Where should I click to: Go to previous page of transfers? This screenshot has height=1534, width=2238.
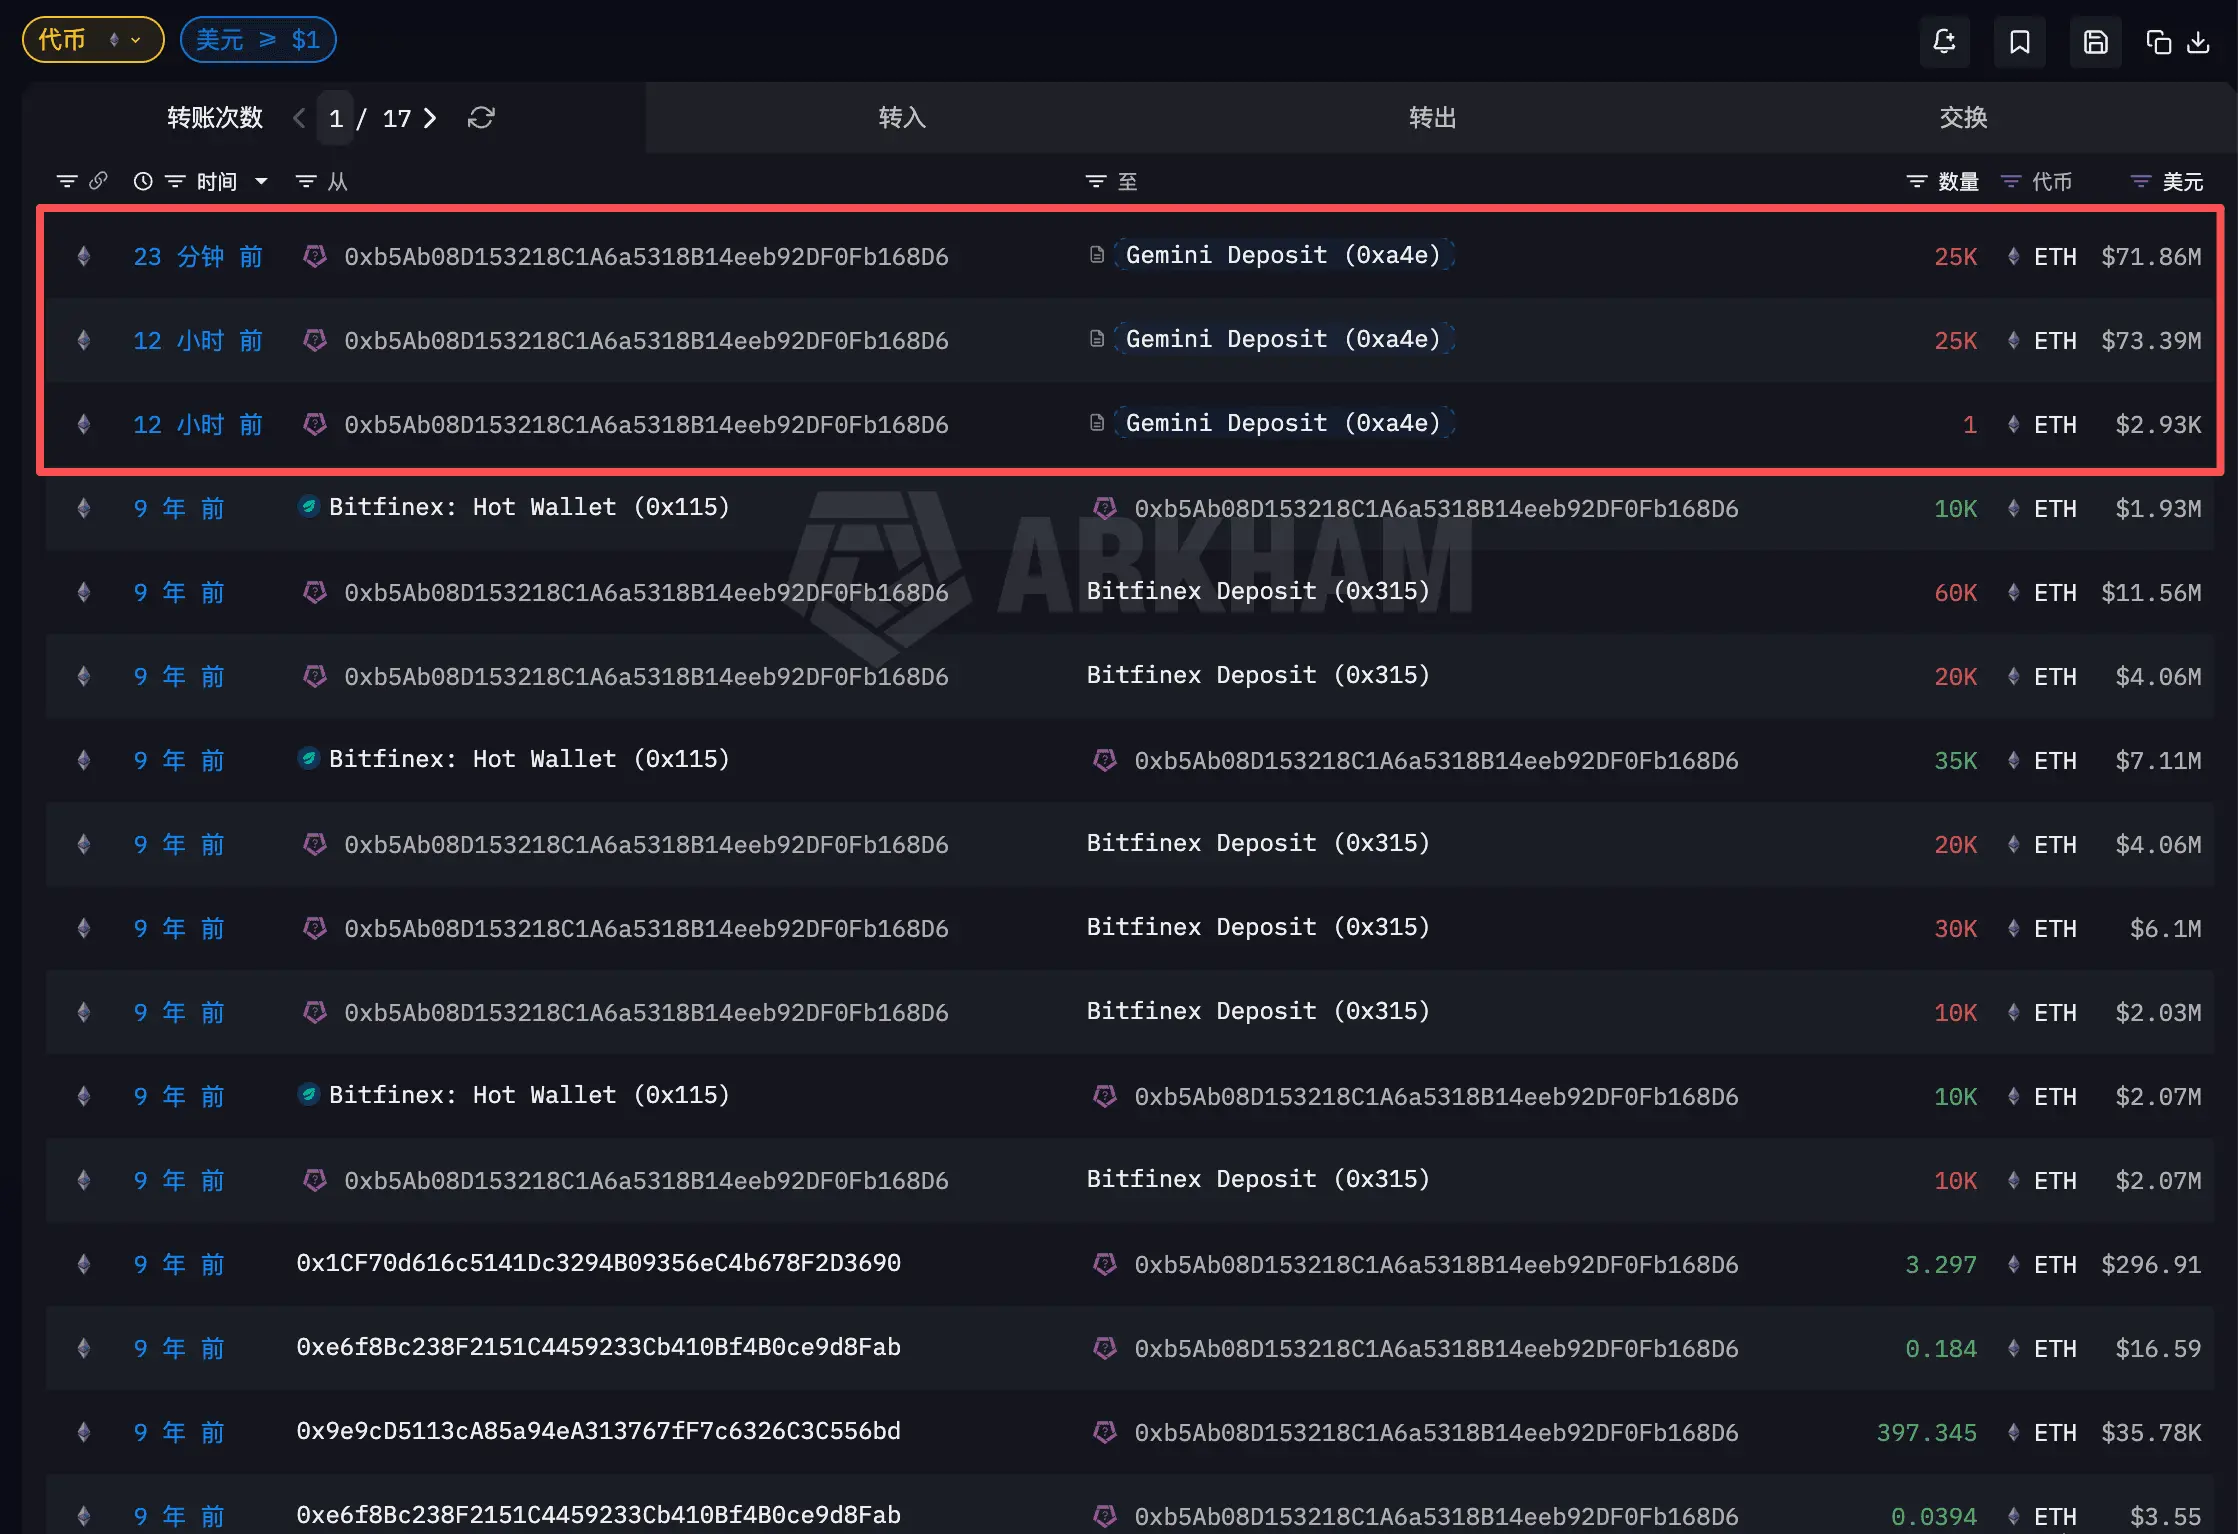coord(299,118)
